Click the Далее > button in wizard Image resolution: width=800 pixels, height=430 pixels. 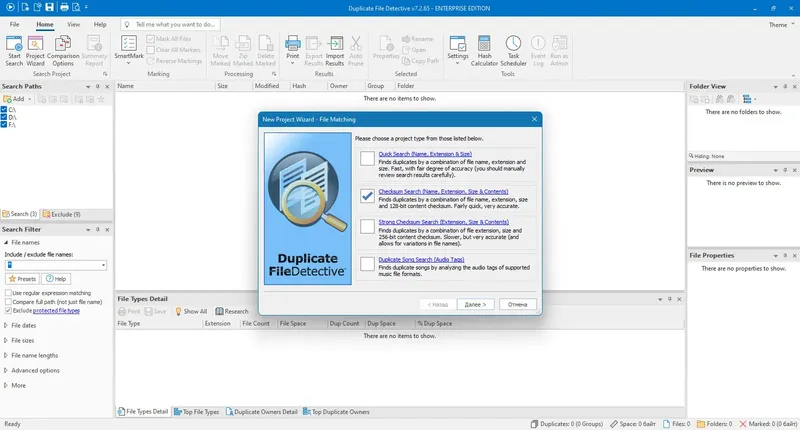[x=476, y=305]
